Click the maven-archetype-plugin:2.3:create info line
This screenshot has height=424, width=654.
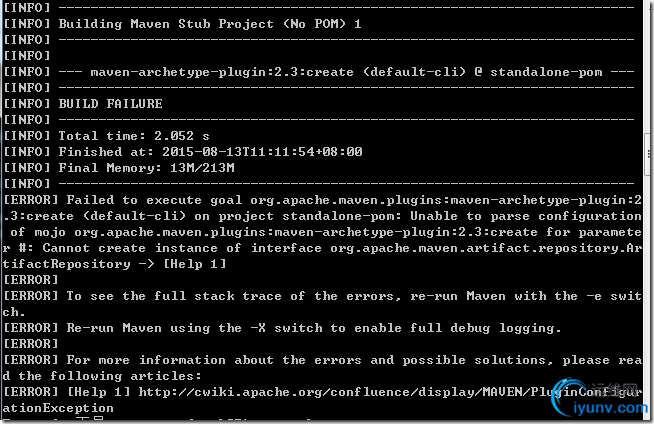click(346, 72)
